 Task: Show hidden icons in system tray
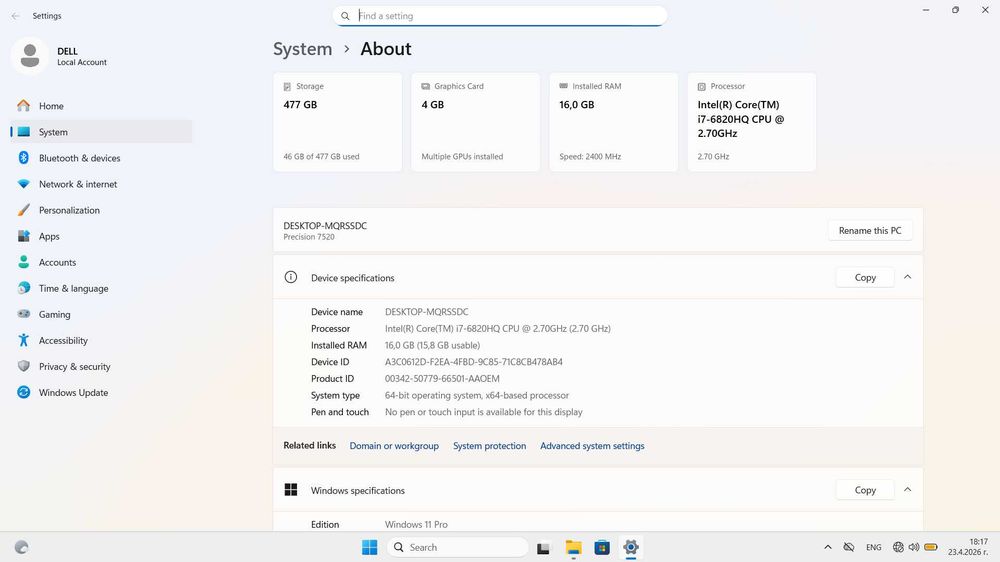click(x=828, y=547)
